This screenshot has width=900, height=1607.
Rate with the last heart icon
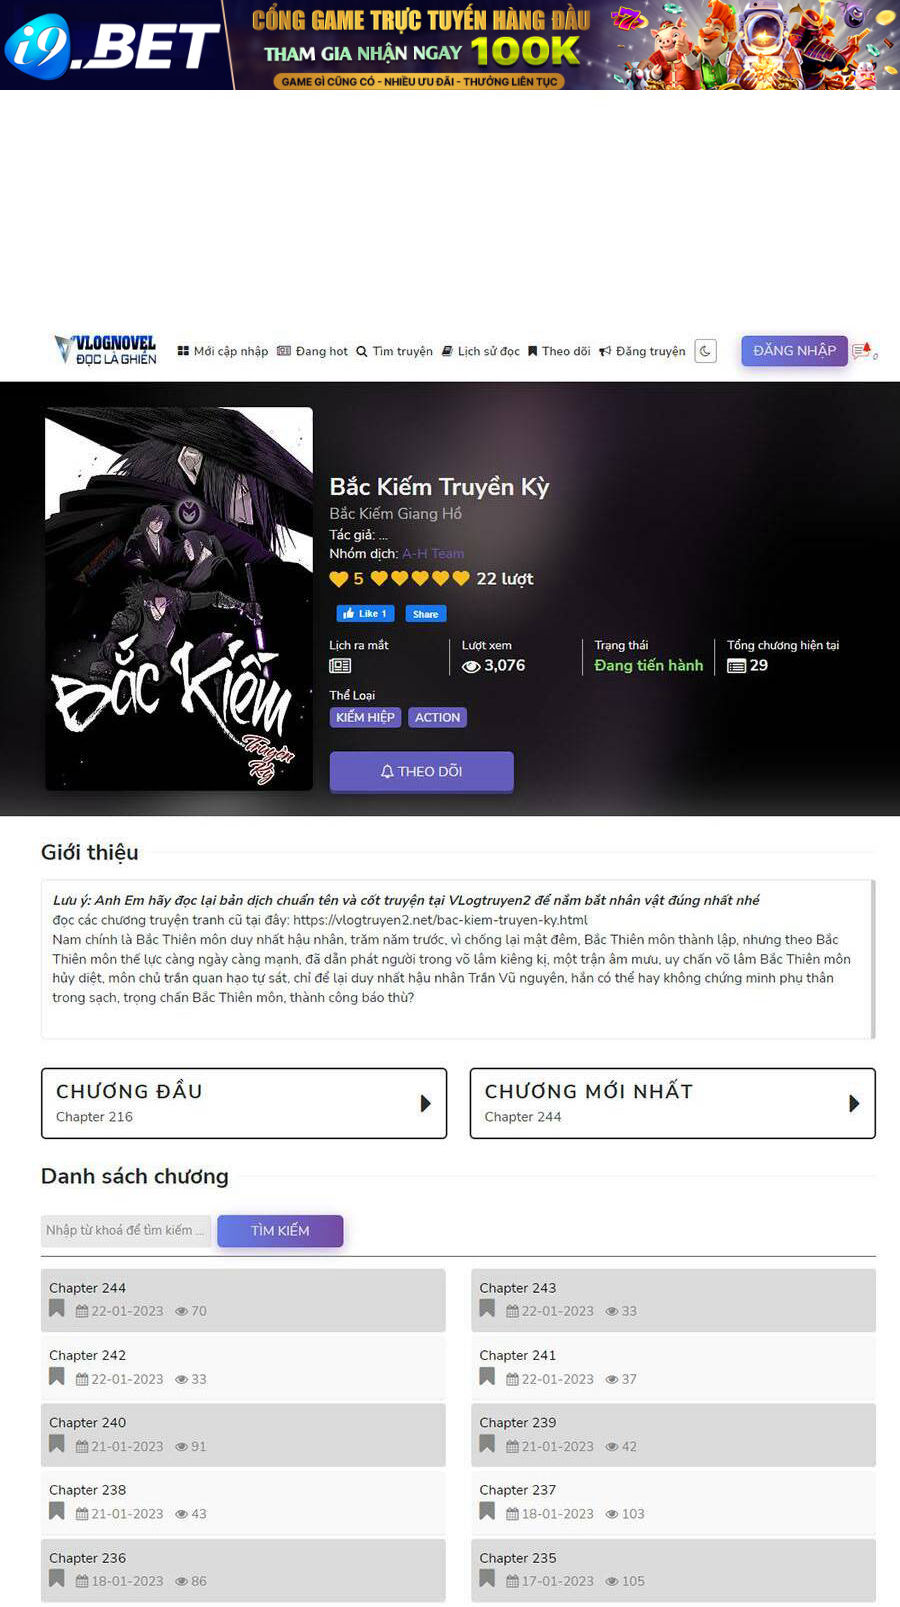(x=461, y=578)
